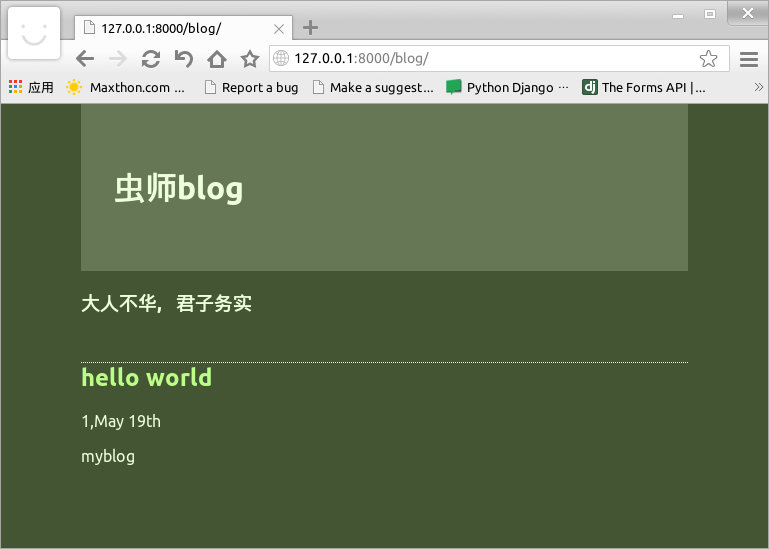
Task: Open the Maxthon.com bookmark
Action: pyautogui.click(x=126, y=87)
